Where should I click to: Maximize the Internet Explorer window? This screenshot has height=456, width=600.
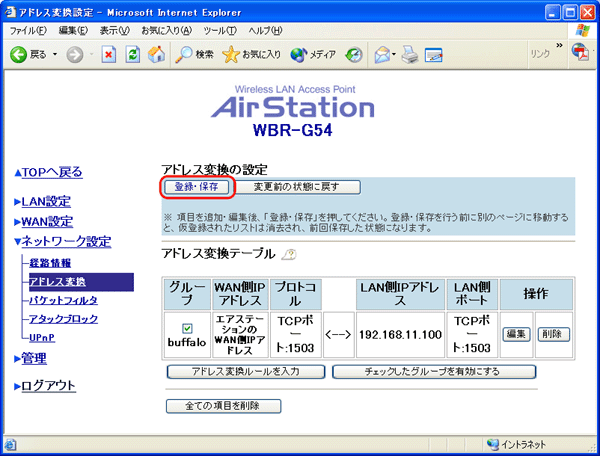(570, 13)
